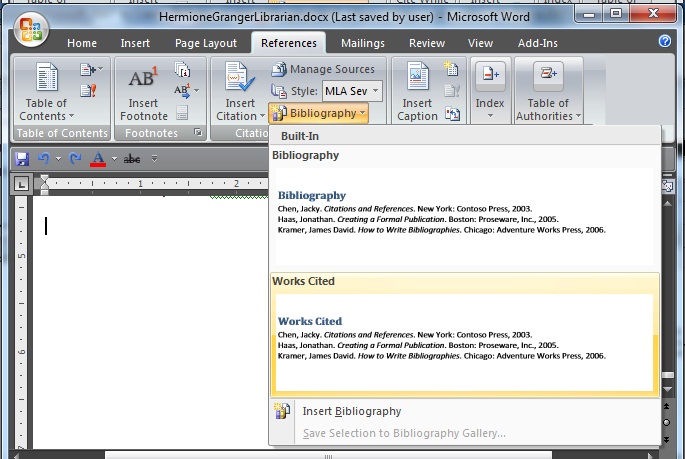Click the Cross-reference icon
The width and height of the screenshot is (685, 459).
[452, 114]
